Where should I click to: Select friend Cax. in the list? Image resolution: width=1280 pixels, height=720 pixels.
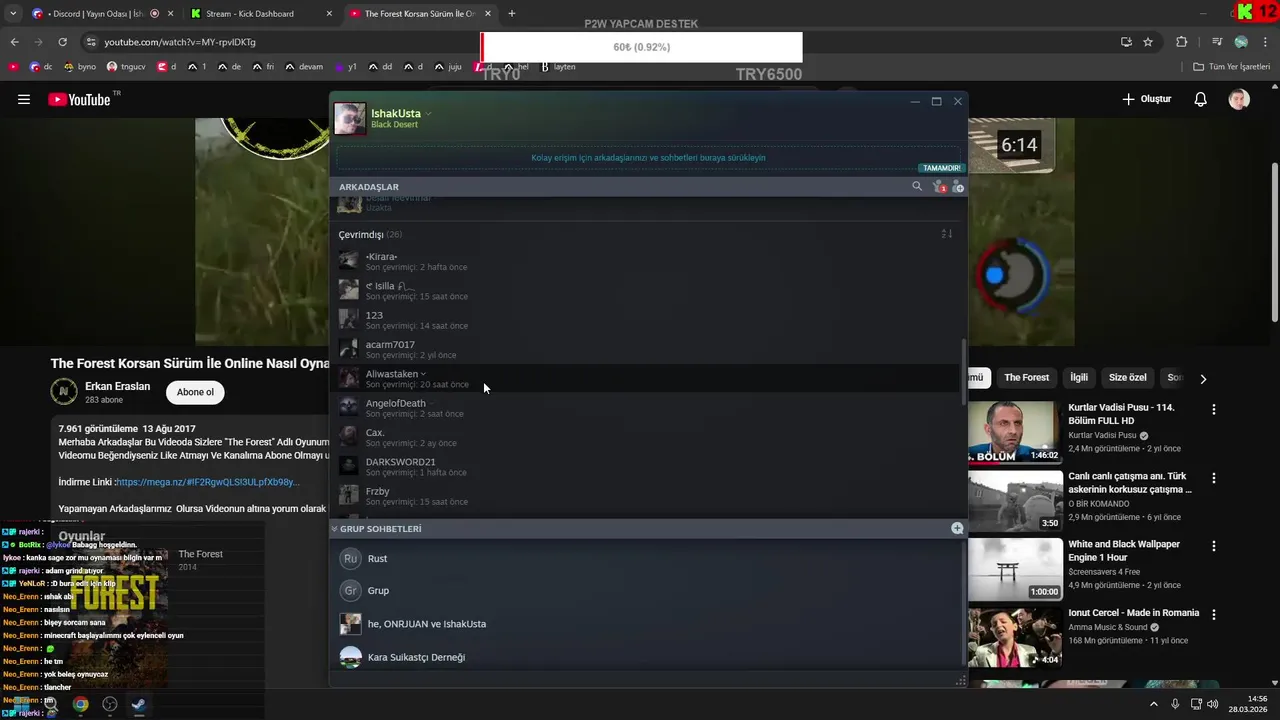pyautogui.click(x=648, y=437)
